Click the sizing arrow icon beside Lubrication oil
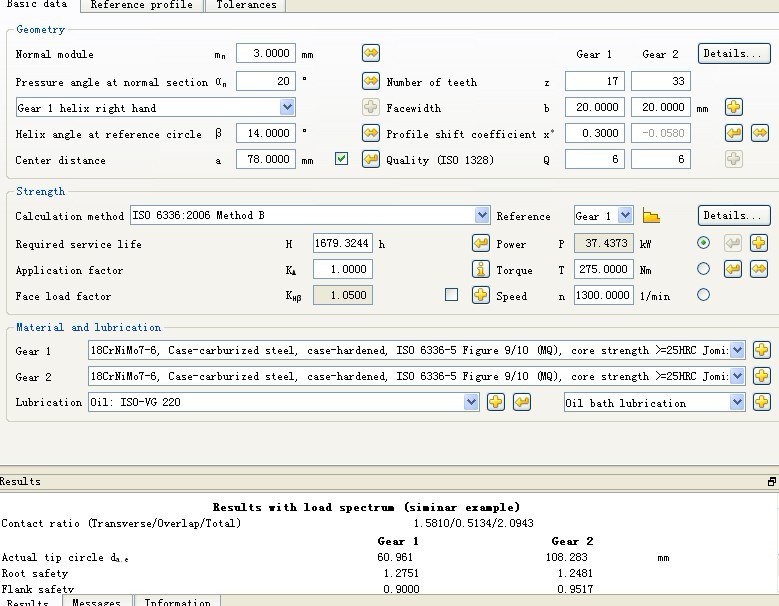Image resolution: width=779 pixels, height=606 pixels. pos(522,402)
